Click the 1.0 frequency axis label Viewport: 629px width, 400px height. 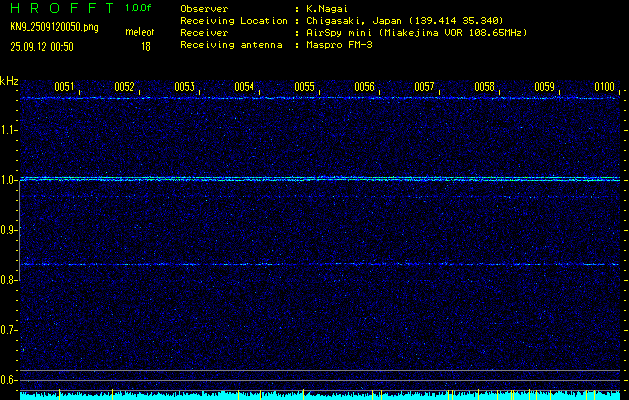8,180
